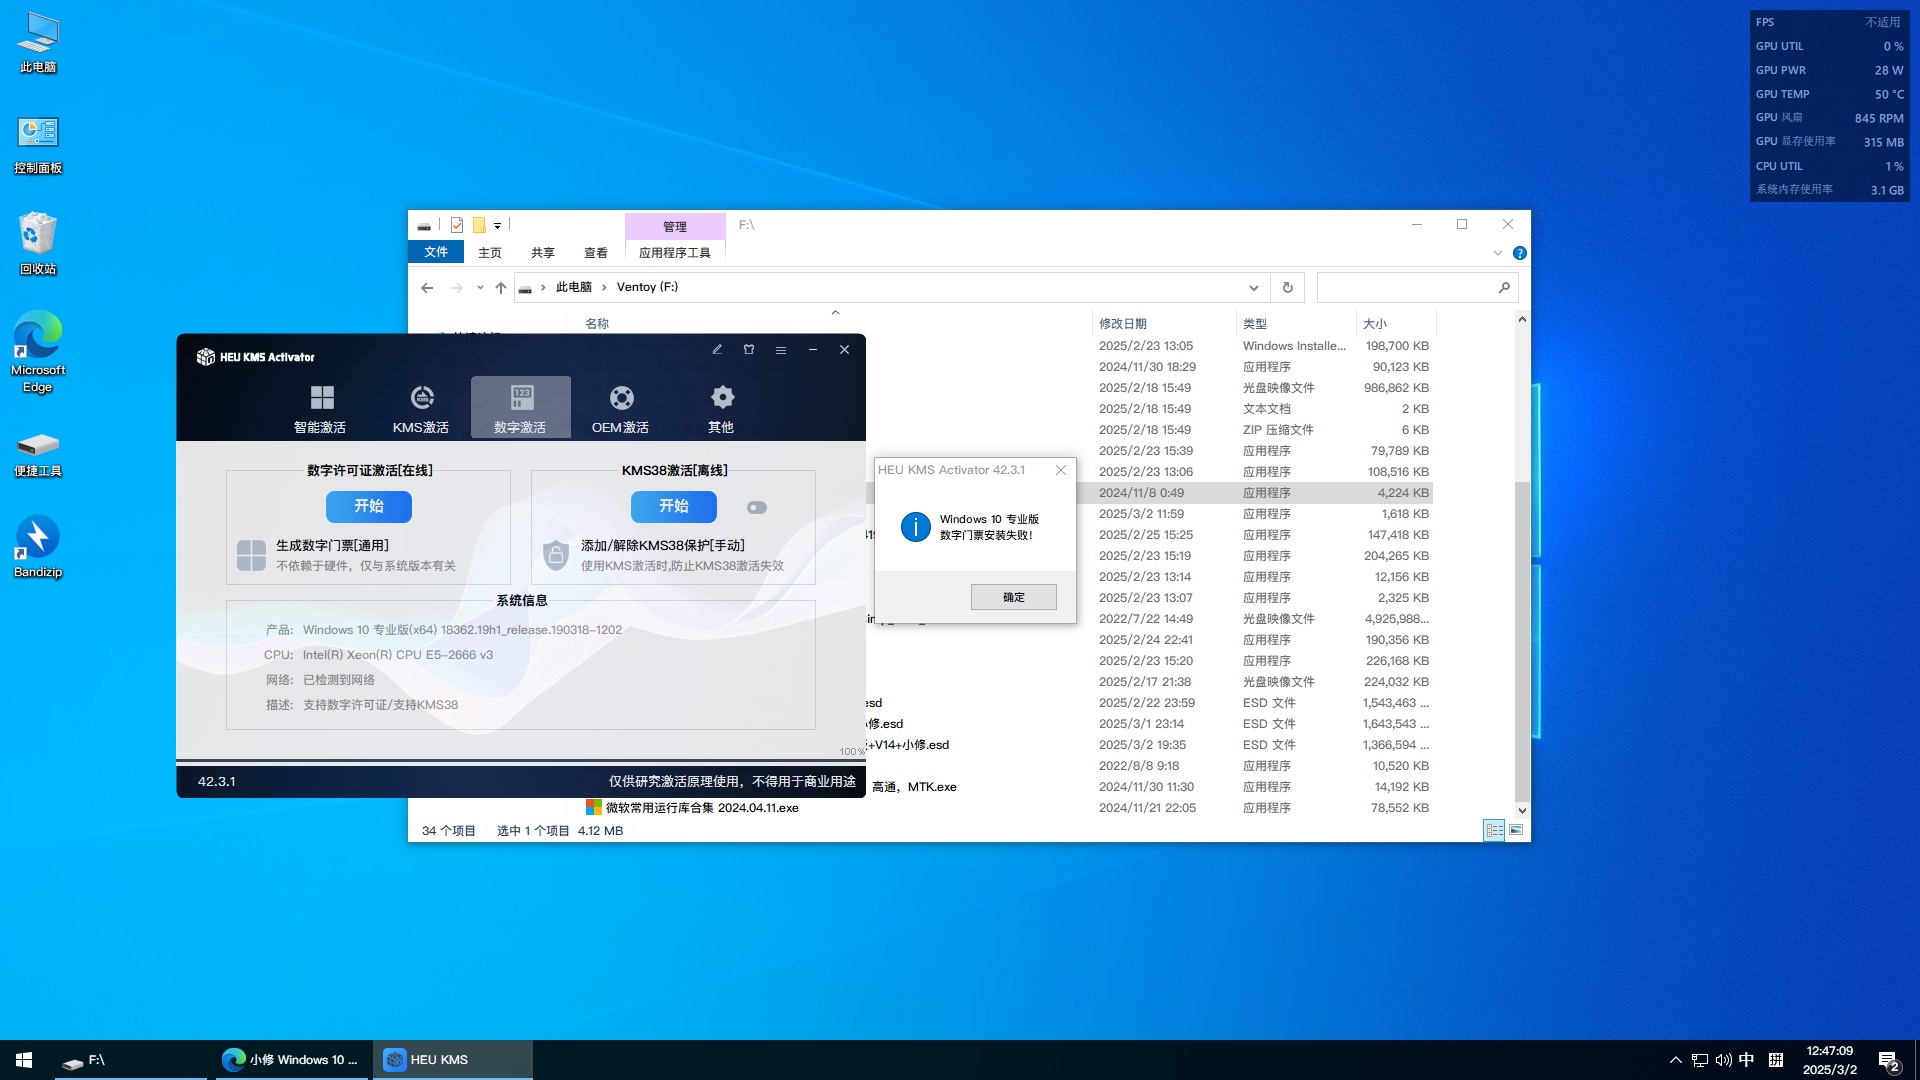1920x1080 pixels.
Task: Expand the chevron after 此电脑 in the breadcrumb
Action: 604,288
